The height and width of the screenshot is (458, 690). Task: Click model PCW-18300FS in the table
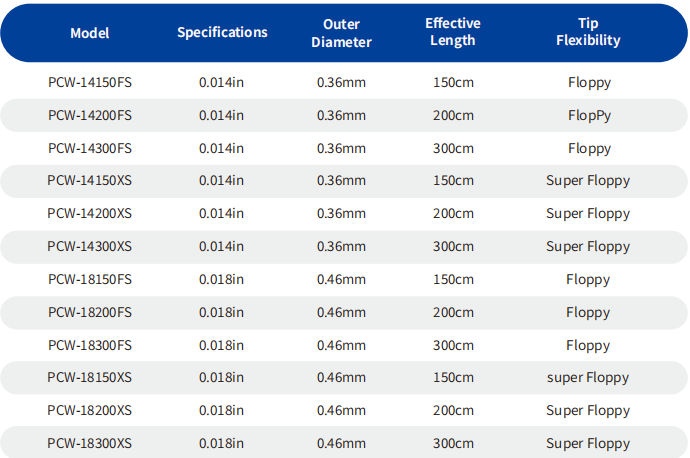coord(90,345)
